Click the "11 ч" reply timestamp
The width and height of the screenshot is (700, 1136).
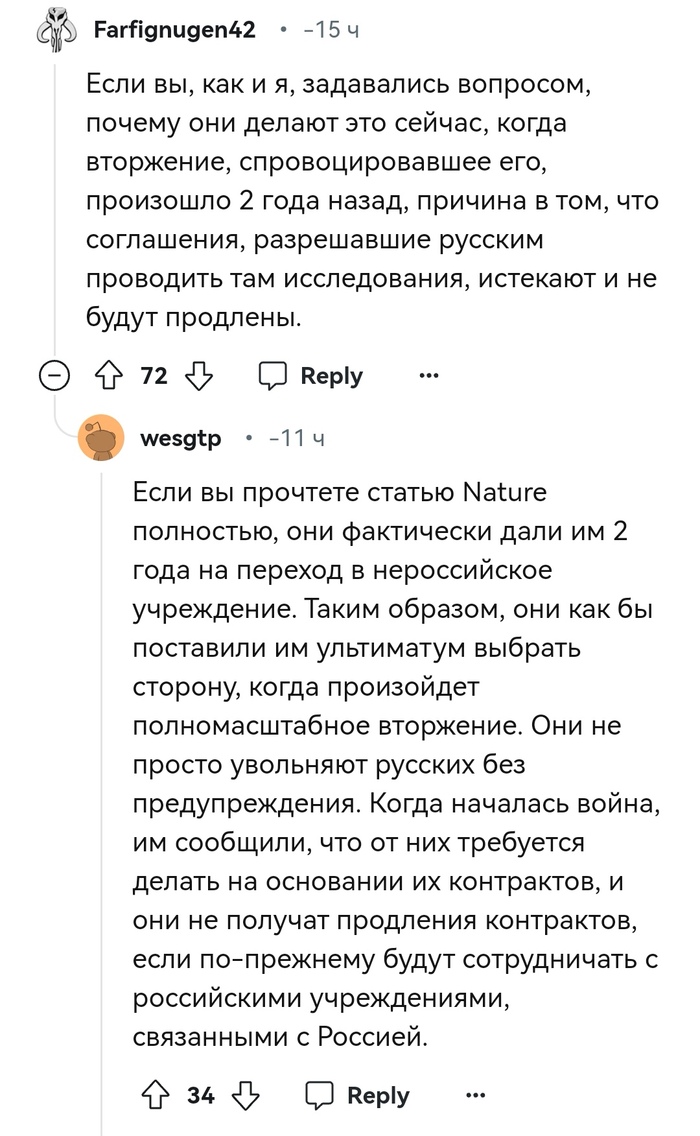pos(296,438)
